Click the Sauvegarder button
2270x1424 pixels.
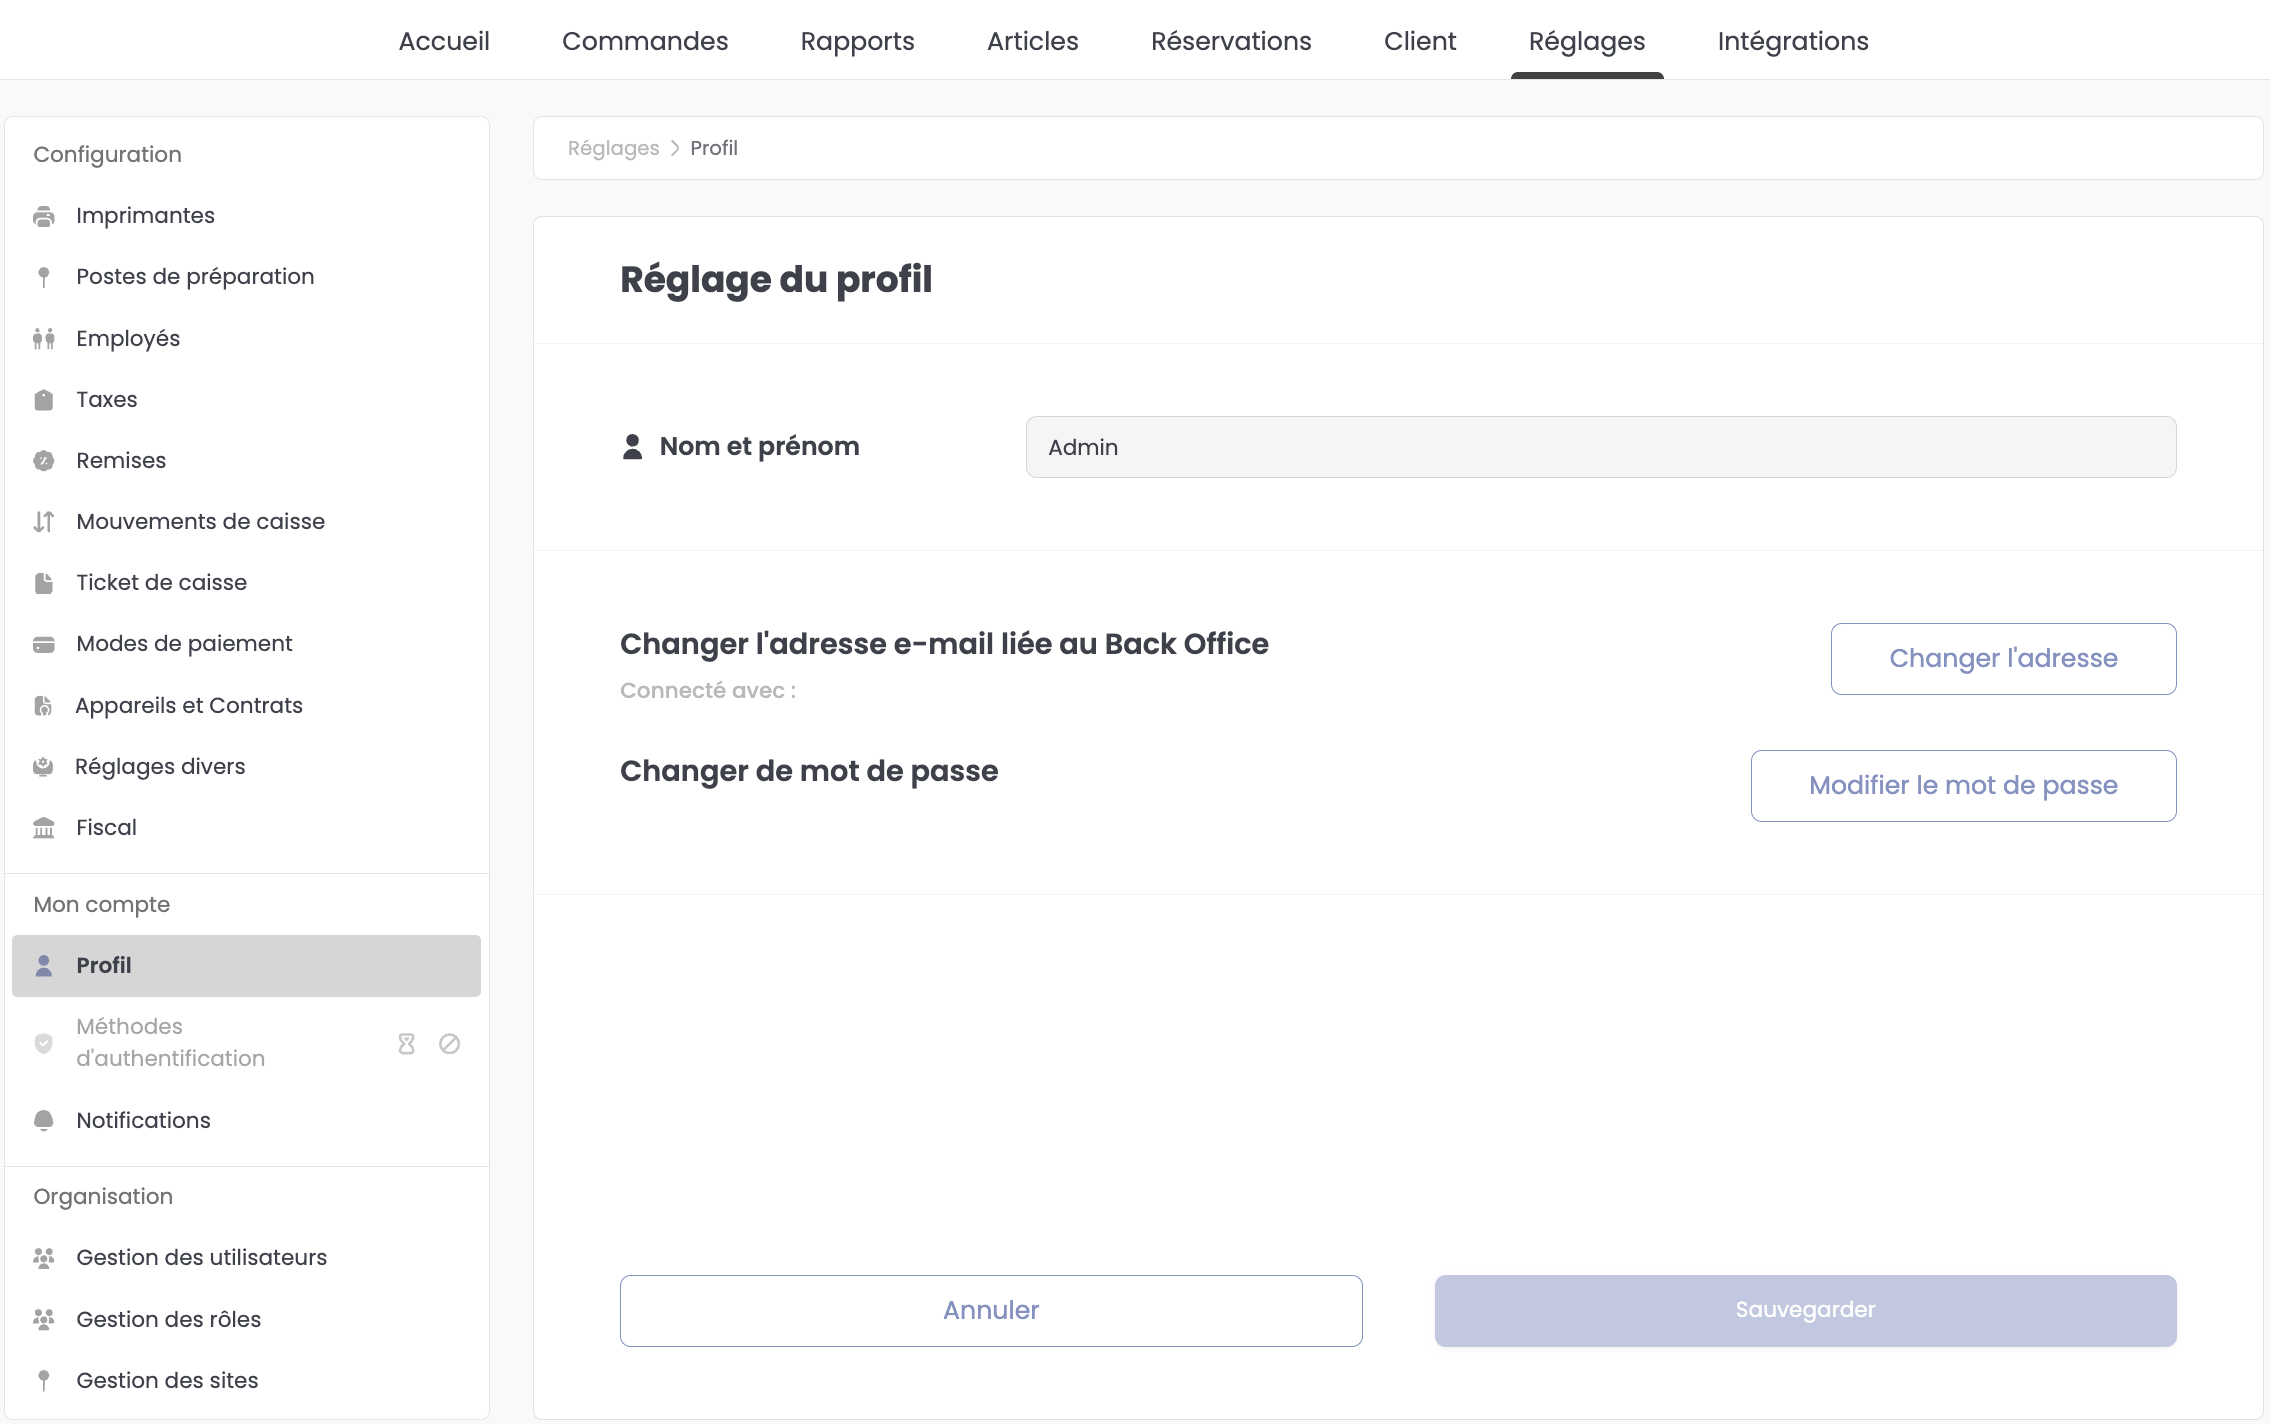(1805, 1311)
